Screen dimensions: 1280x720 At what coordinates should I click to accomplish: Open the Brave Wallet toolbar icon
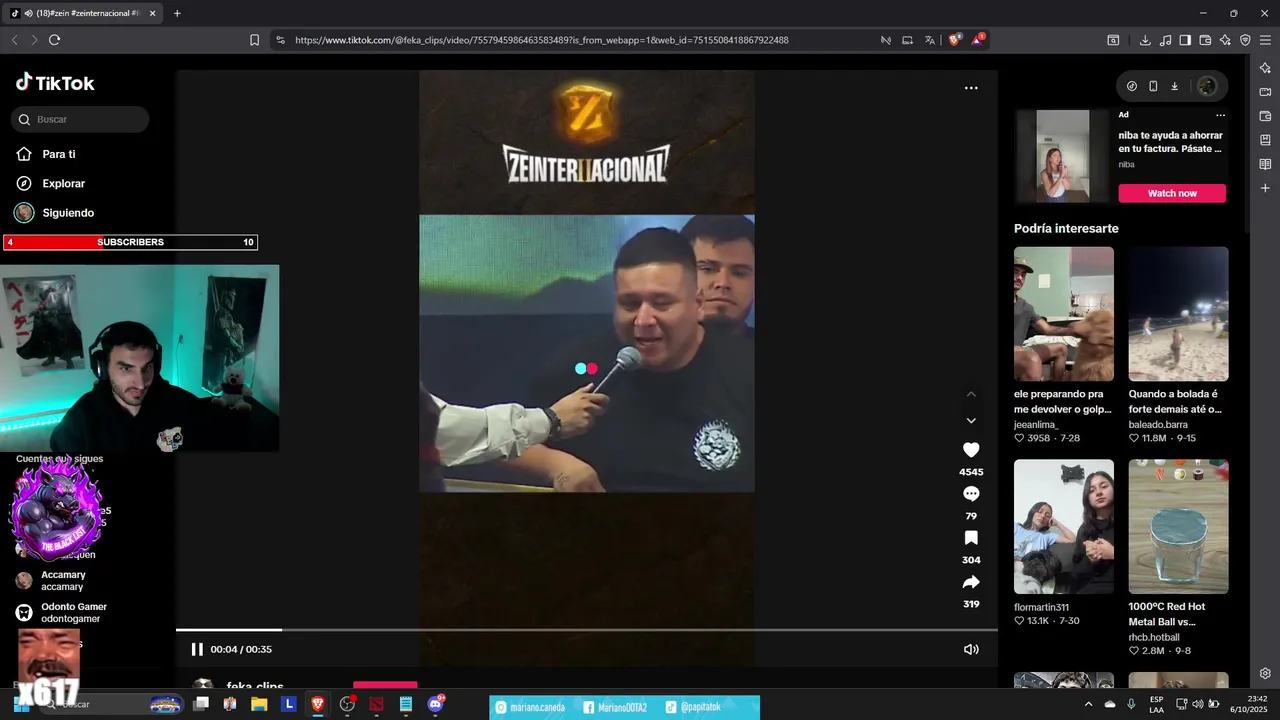(1205, 40)
